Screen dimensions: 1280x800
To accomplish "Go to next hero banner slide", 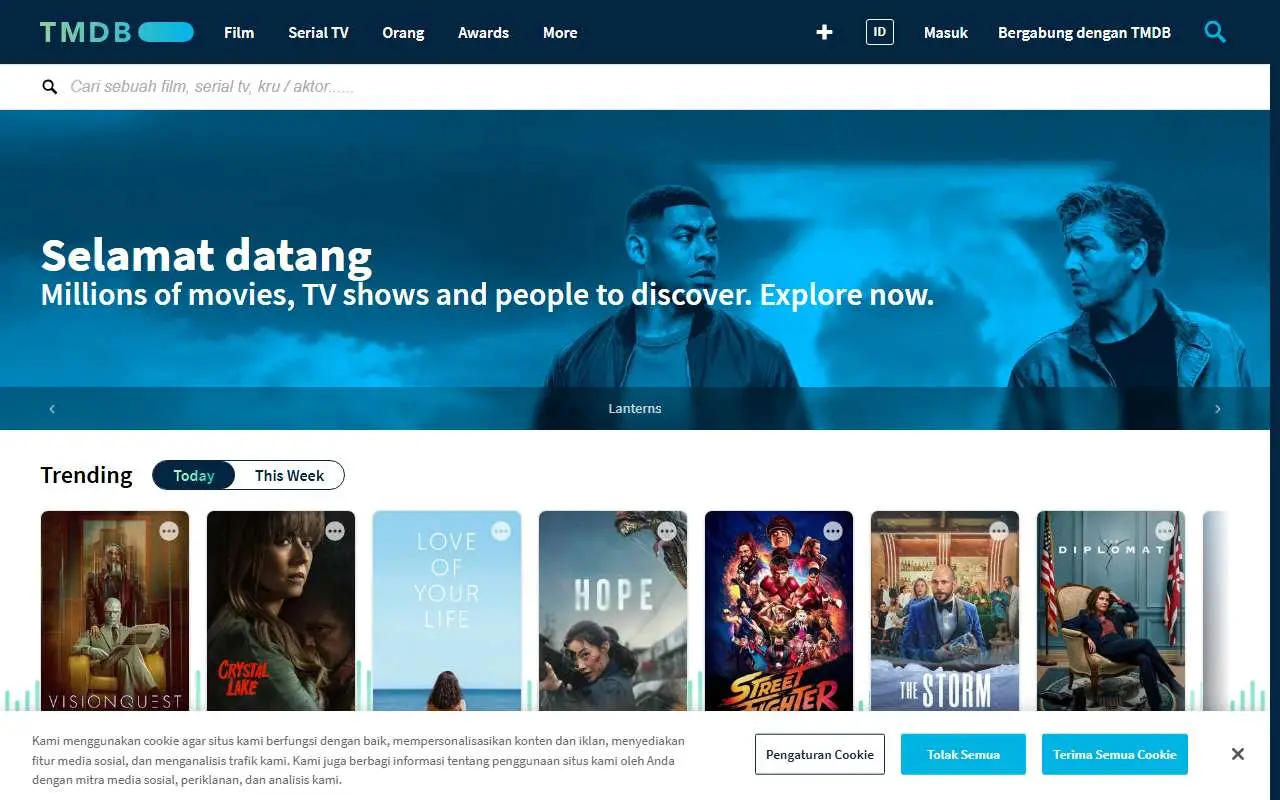I will click(x=1217, y=408).
